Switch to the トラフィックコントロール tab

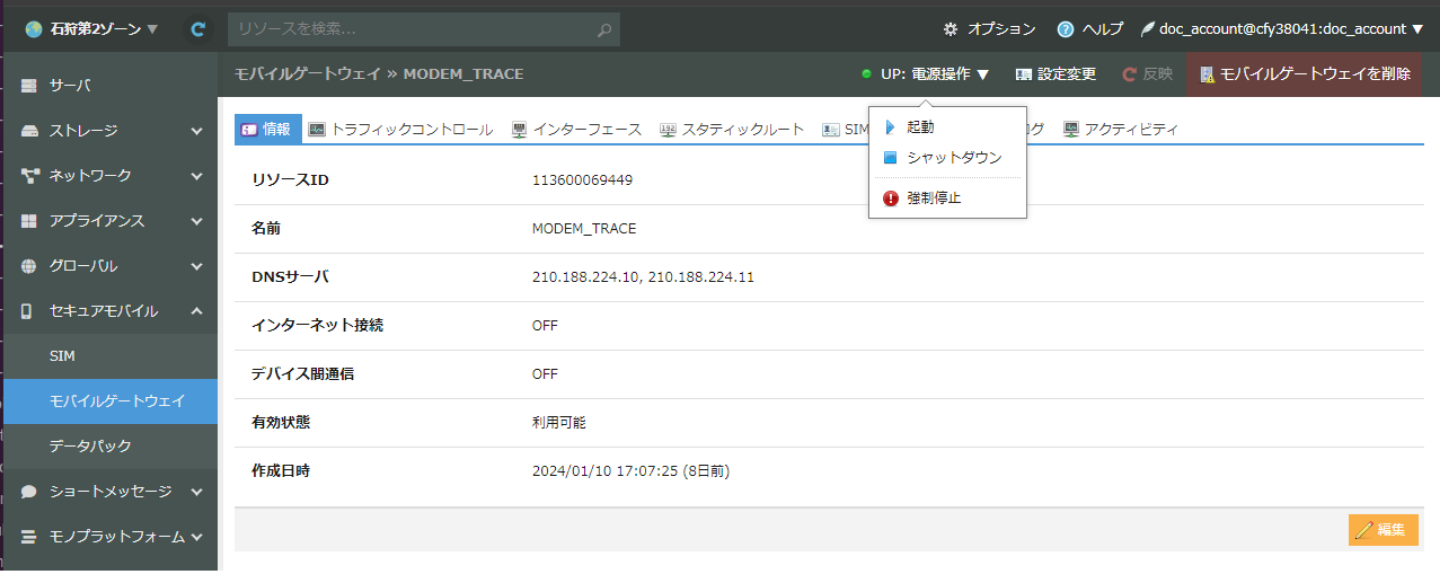coord(400,129)
